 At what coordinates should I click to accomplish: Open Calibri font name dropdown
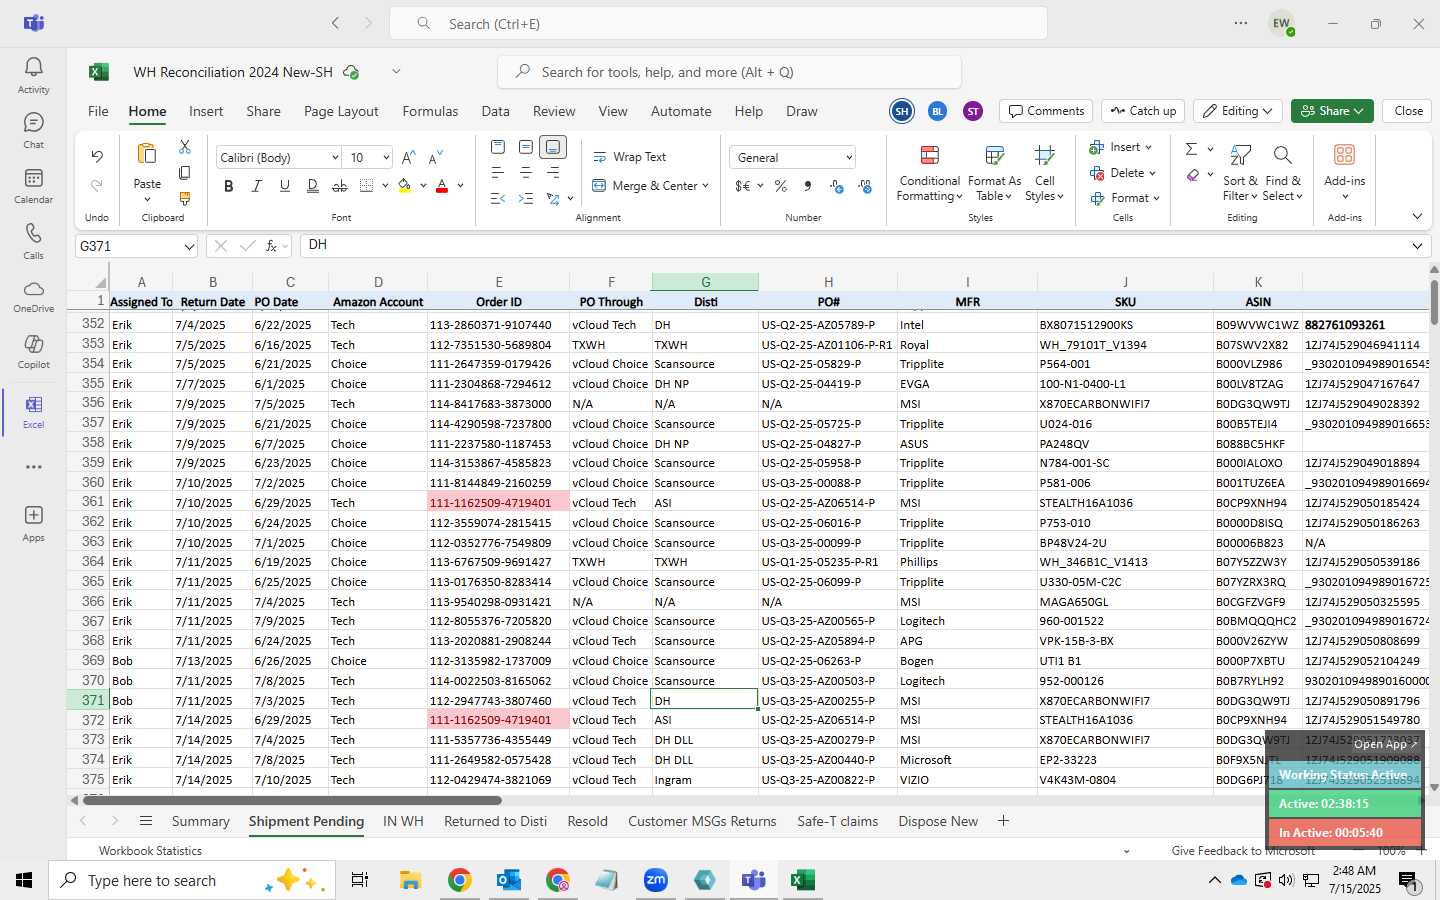click(335, 158)
